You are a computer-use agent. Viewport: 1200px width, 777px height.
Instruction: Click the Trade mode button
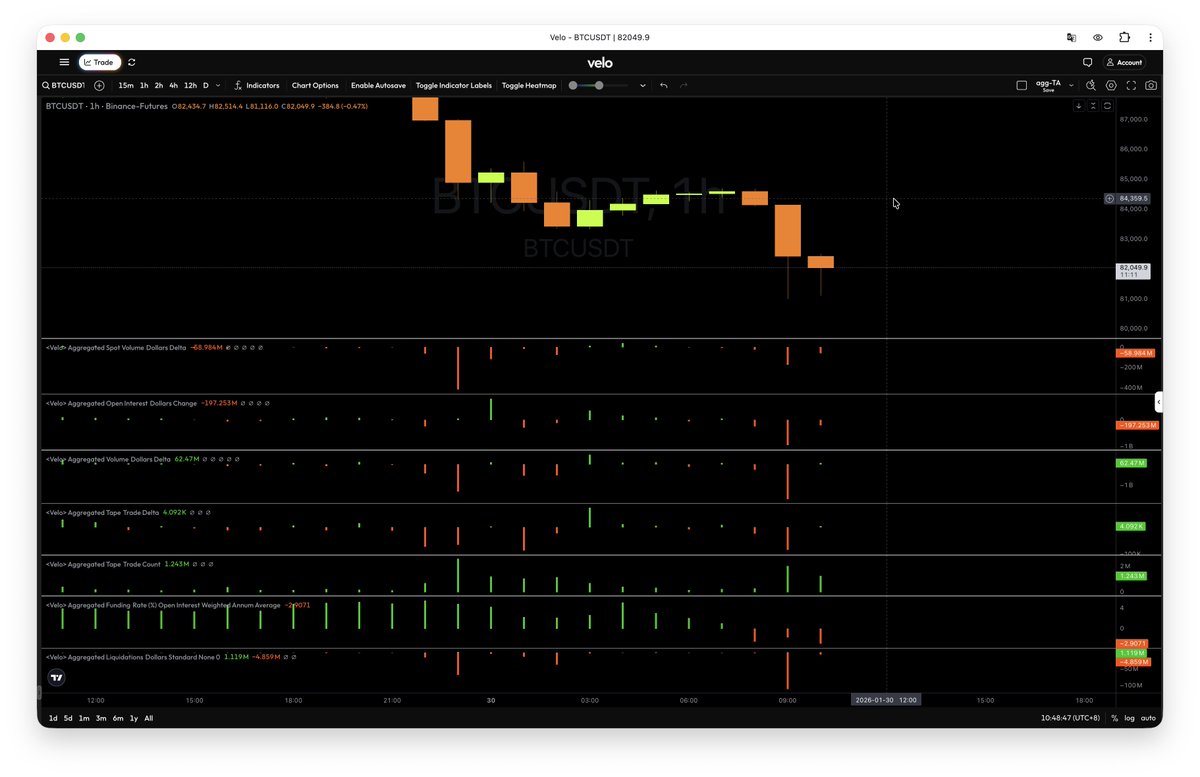(x=100, y=62)
